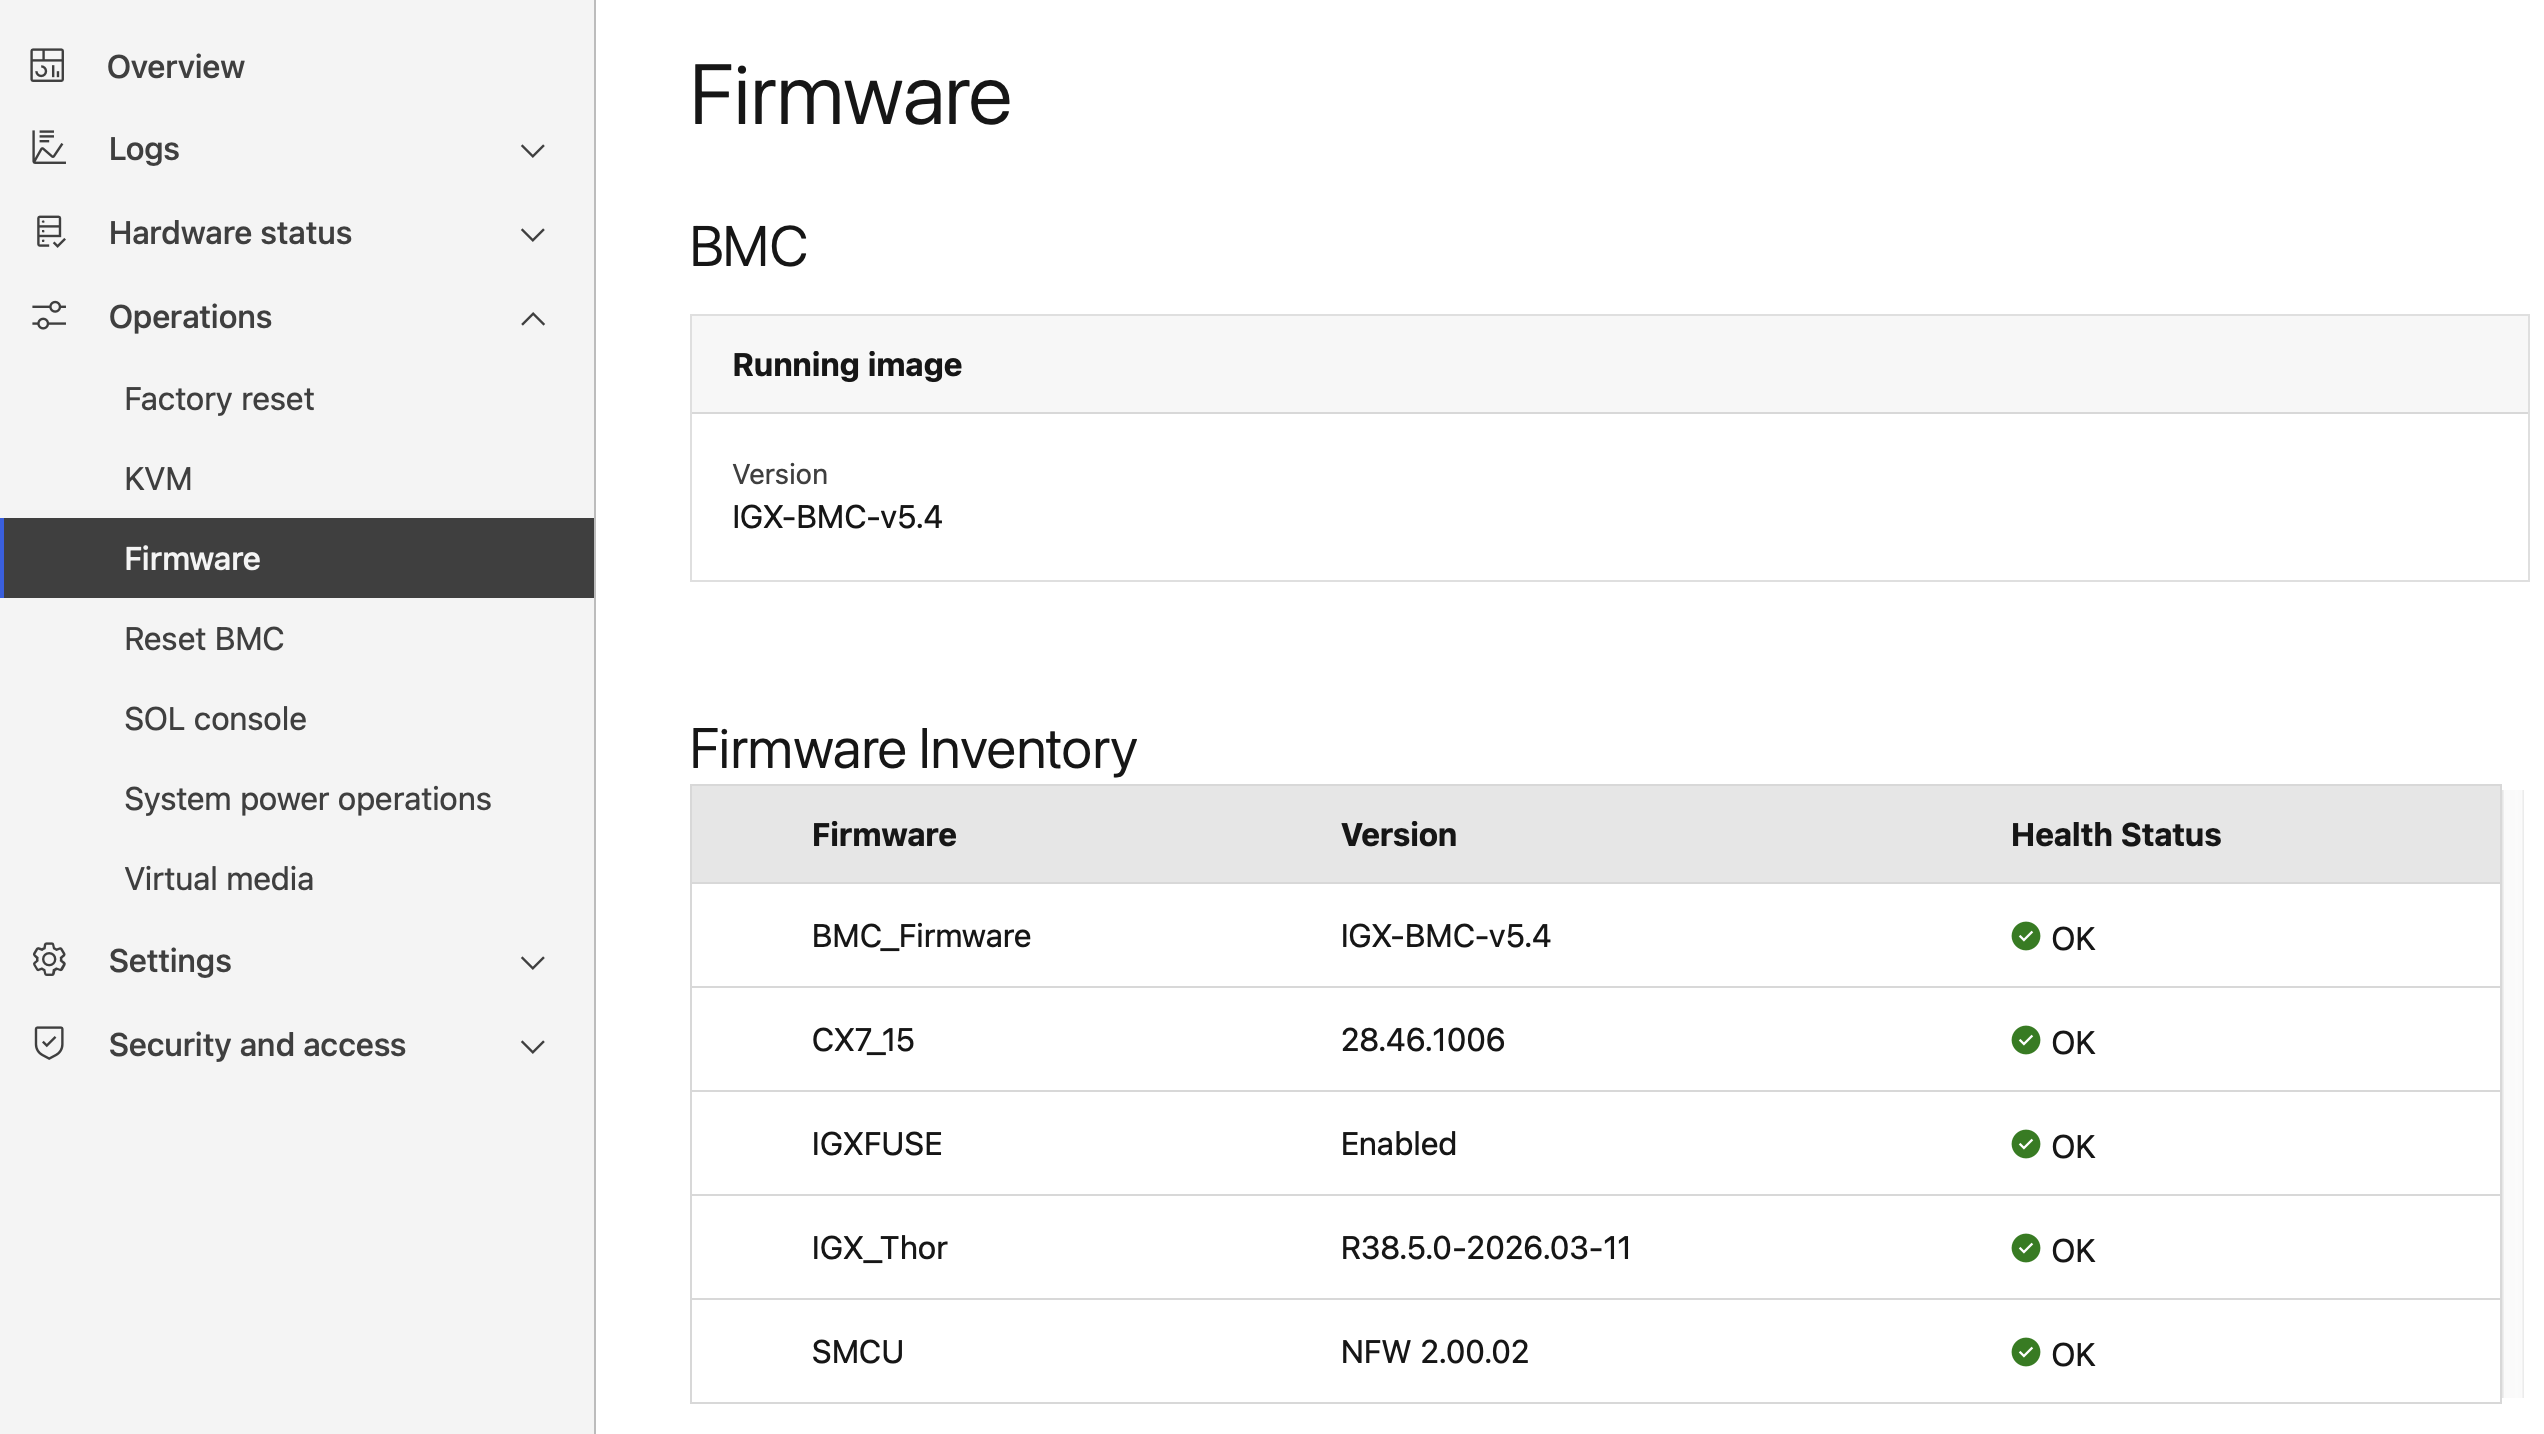The height and width of the screenshot is (1434, 2544).
Task: Click the Operations sliders icon
Action: (x=47, y=316)
